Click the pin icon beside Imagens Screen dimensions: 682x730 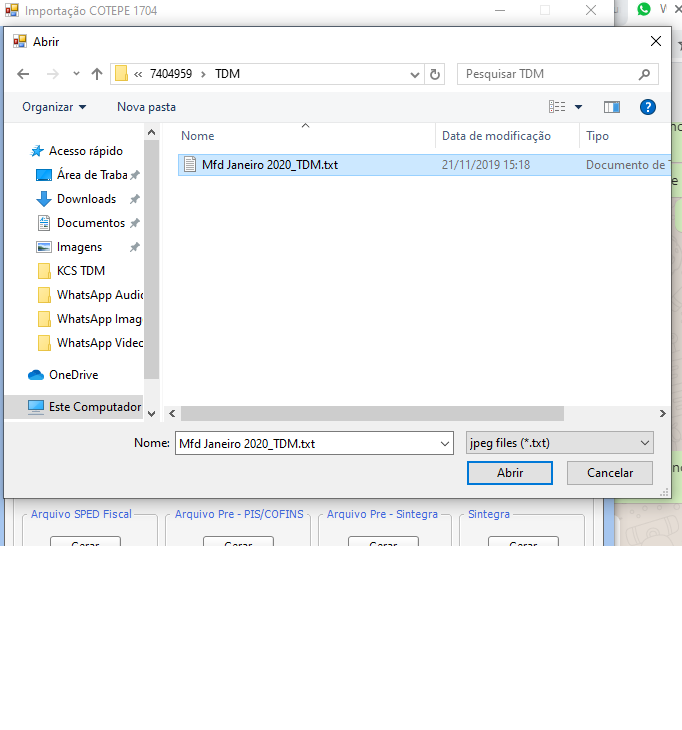[135, 247]
